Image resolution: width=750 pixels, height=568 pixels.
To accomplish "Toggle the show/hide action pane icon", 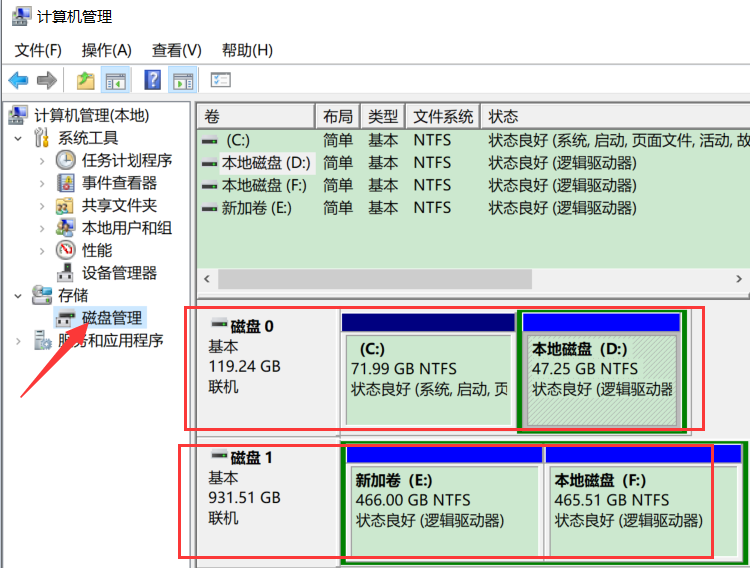I will pyautogui.click(x=183, y=80).
